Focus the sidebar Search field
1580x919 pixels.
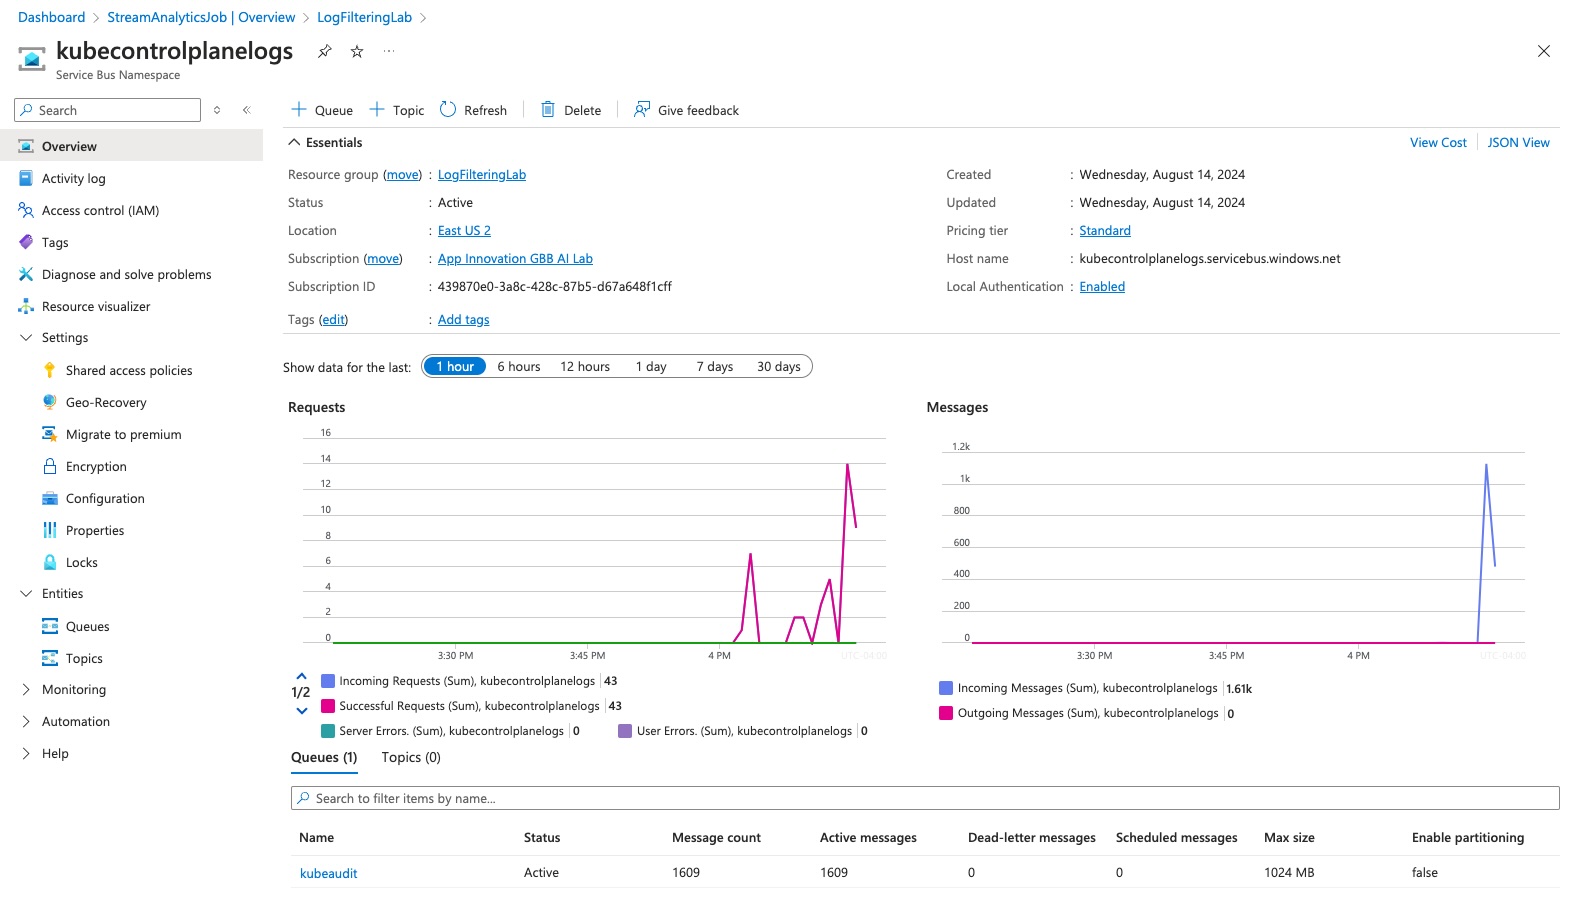[108, 110]
